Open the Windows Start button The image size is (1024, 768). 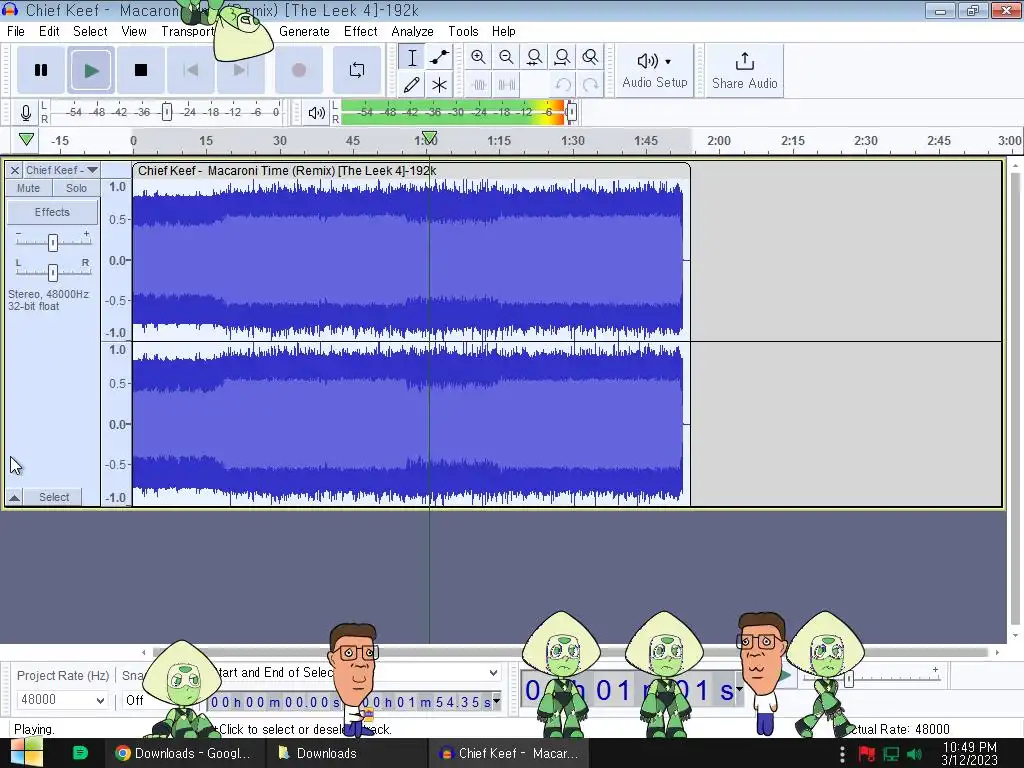(x=25, y=753)
